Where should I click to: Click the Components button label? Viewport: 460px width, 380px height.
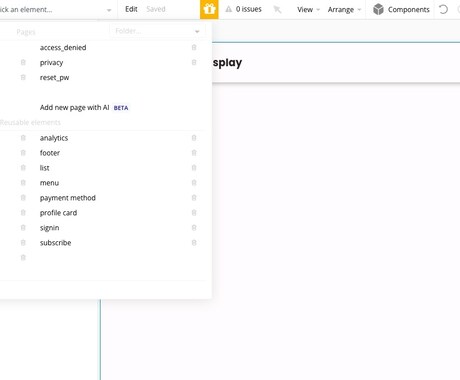pos(408,10)
